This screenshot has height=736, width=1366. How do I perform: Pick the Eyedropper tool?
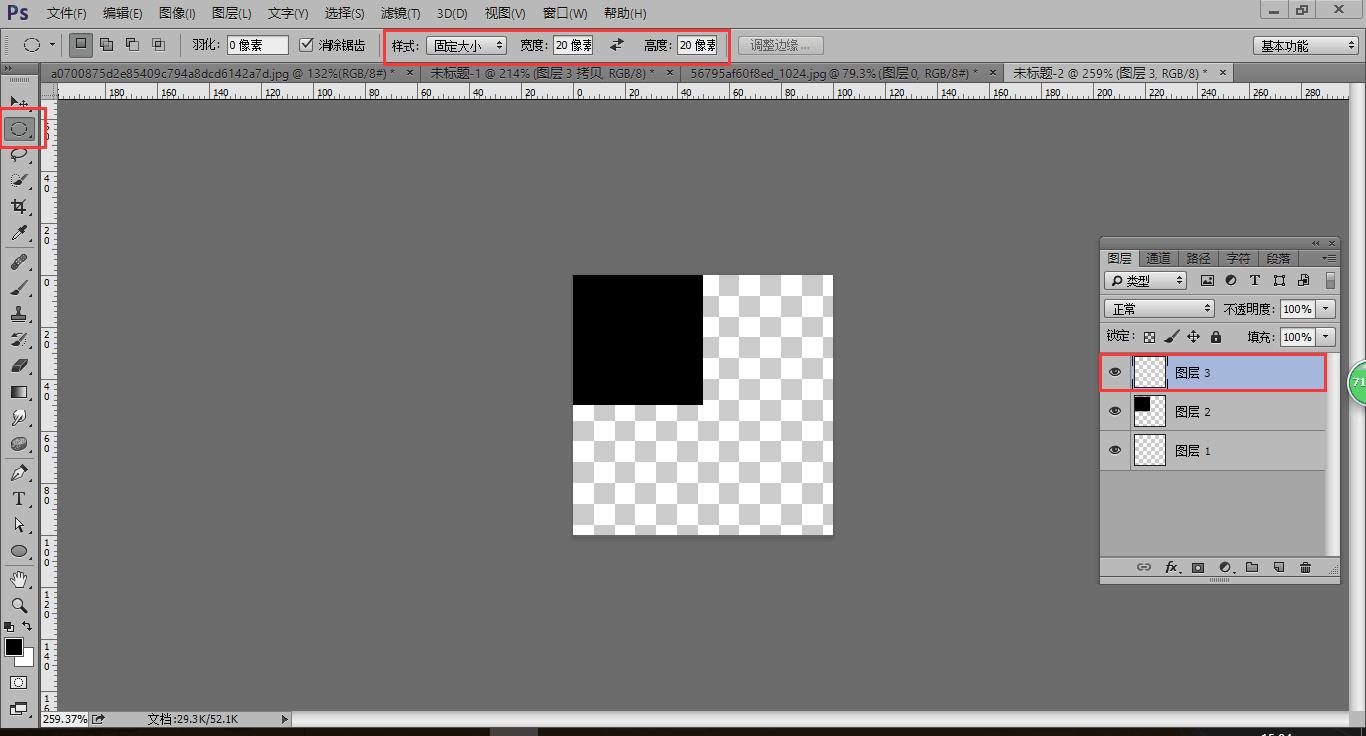pos(19,233)
